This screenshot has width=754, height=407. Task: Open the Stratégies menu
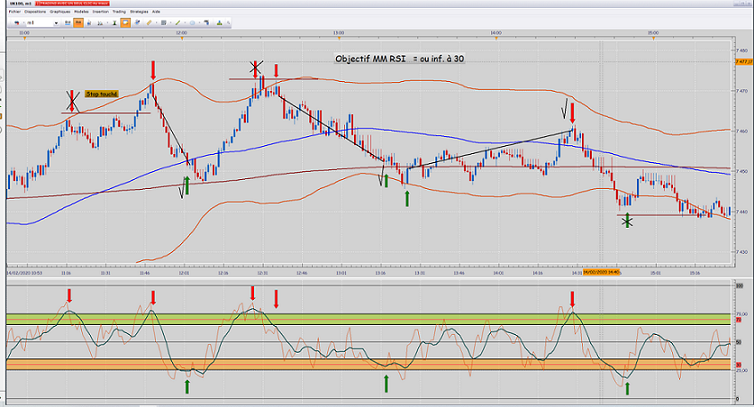tap(139, 11)
